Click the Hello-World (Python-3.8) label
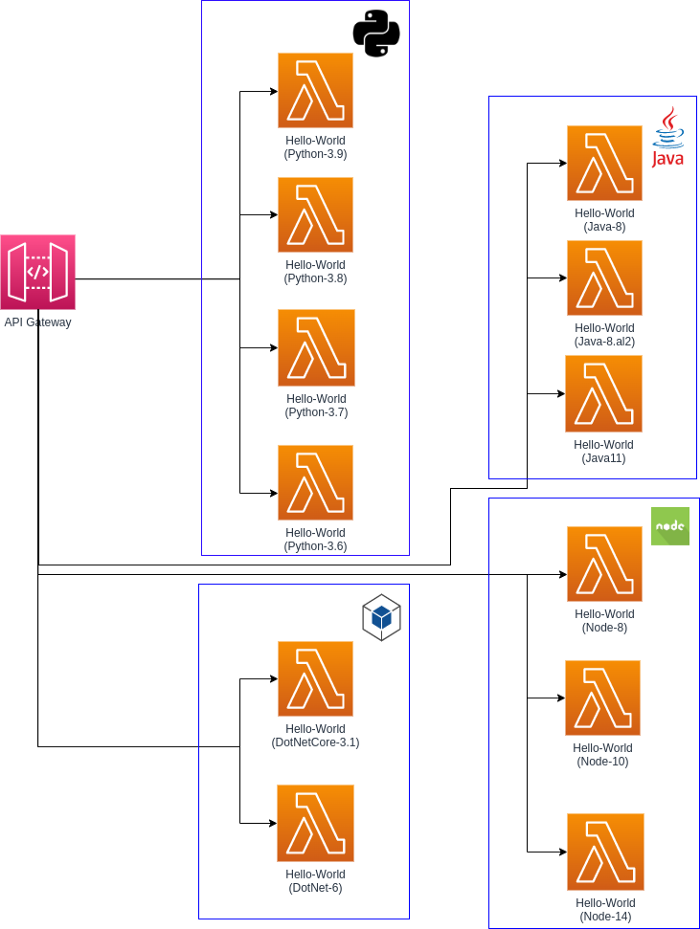700x929 pixels. coord(315,272)
